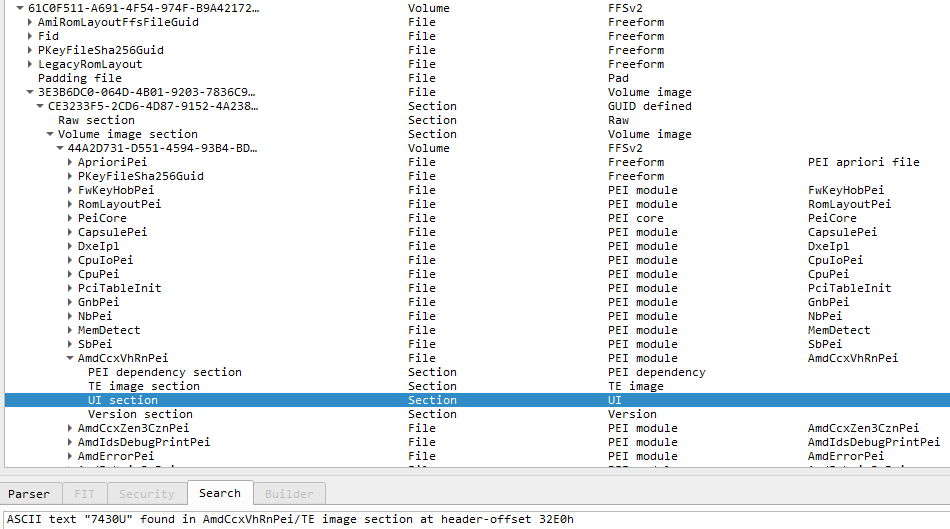Click the MemDetect file row
This screenshot has height=529, width=950.
click(109, 330)
